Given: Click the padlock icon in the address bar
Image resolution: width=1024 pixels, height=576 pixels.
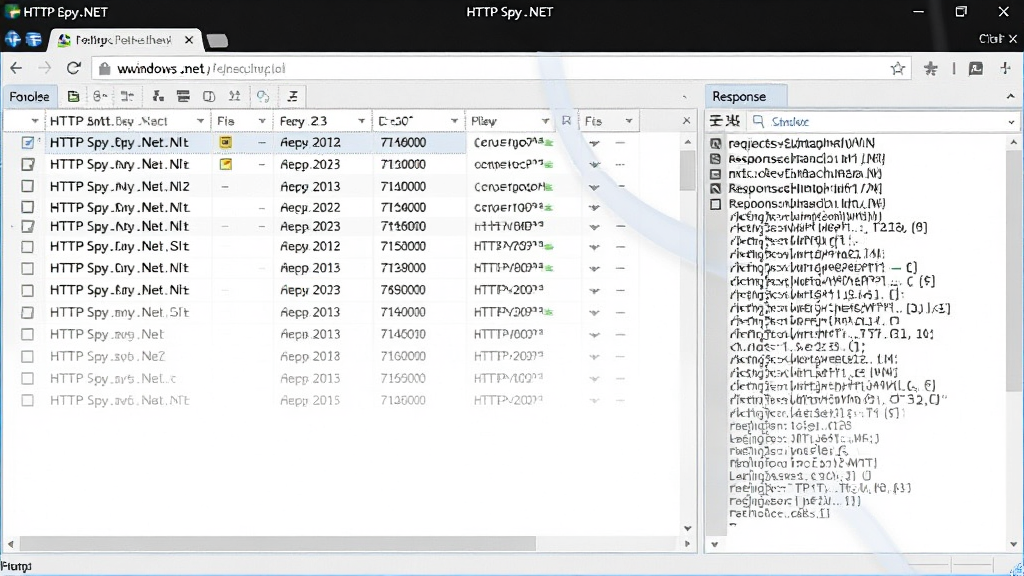Looking at the screenshot, I should click(104, 69).
